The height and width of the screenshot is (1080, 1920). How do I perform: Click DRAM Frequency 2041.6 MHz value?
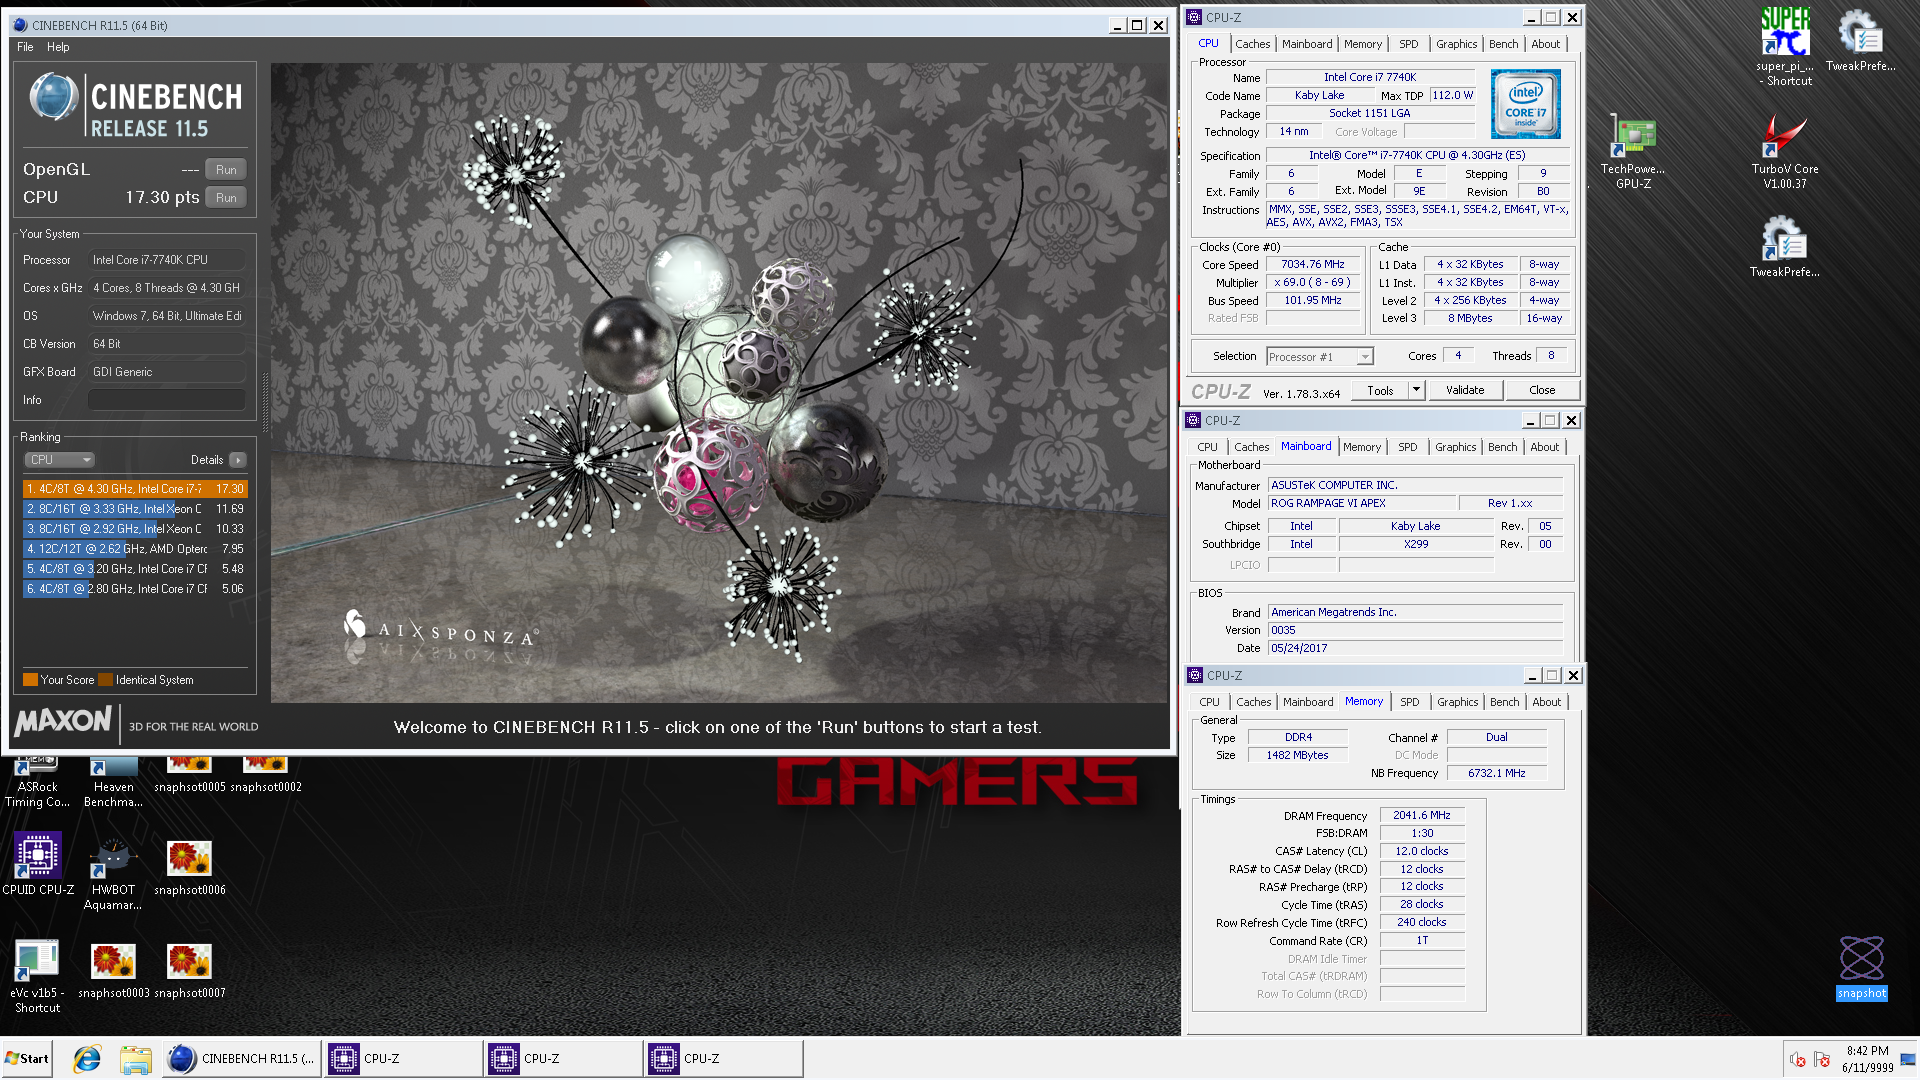[x=1421, y=816]
